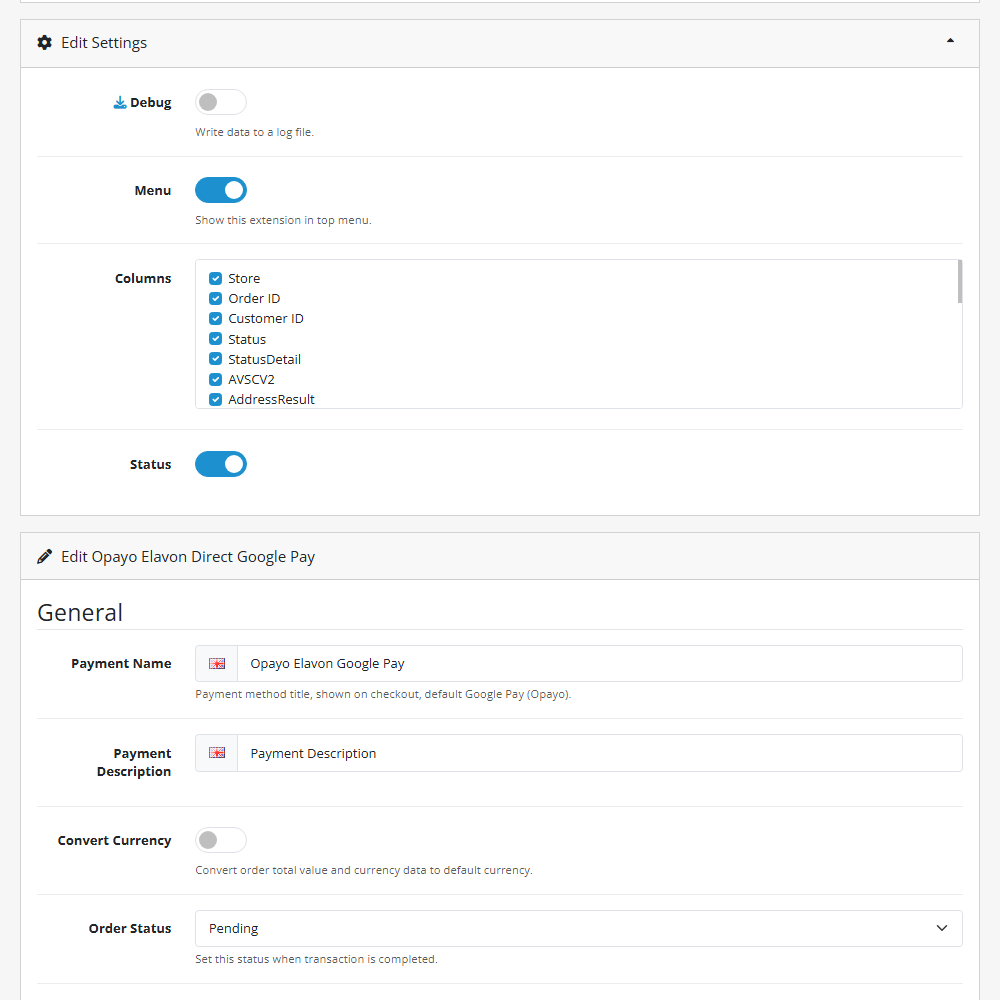Click the Payment Name text field
Image resolution: width=1000 pixels, height=1000 pixels.
tap(598, 664)
